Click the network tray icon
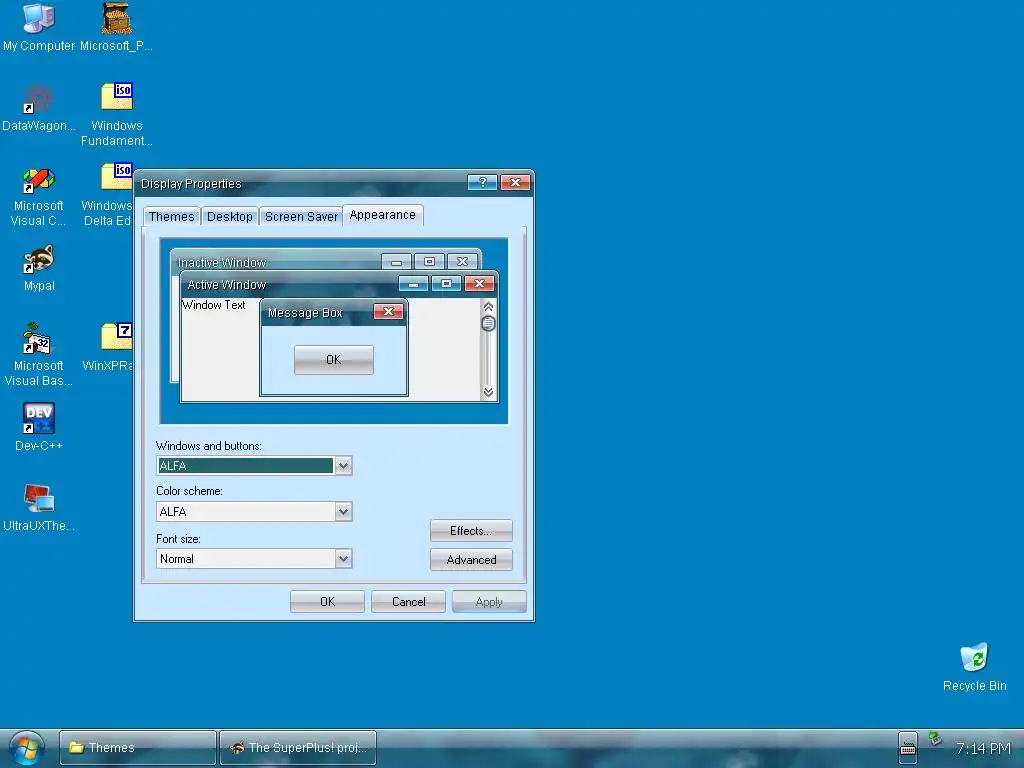Screen dimensions: 1024x768 tap(935, 739)
